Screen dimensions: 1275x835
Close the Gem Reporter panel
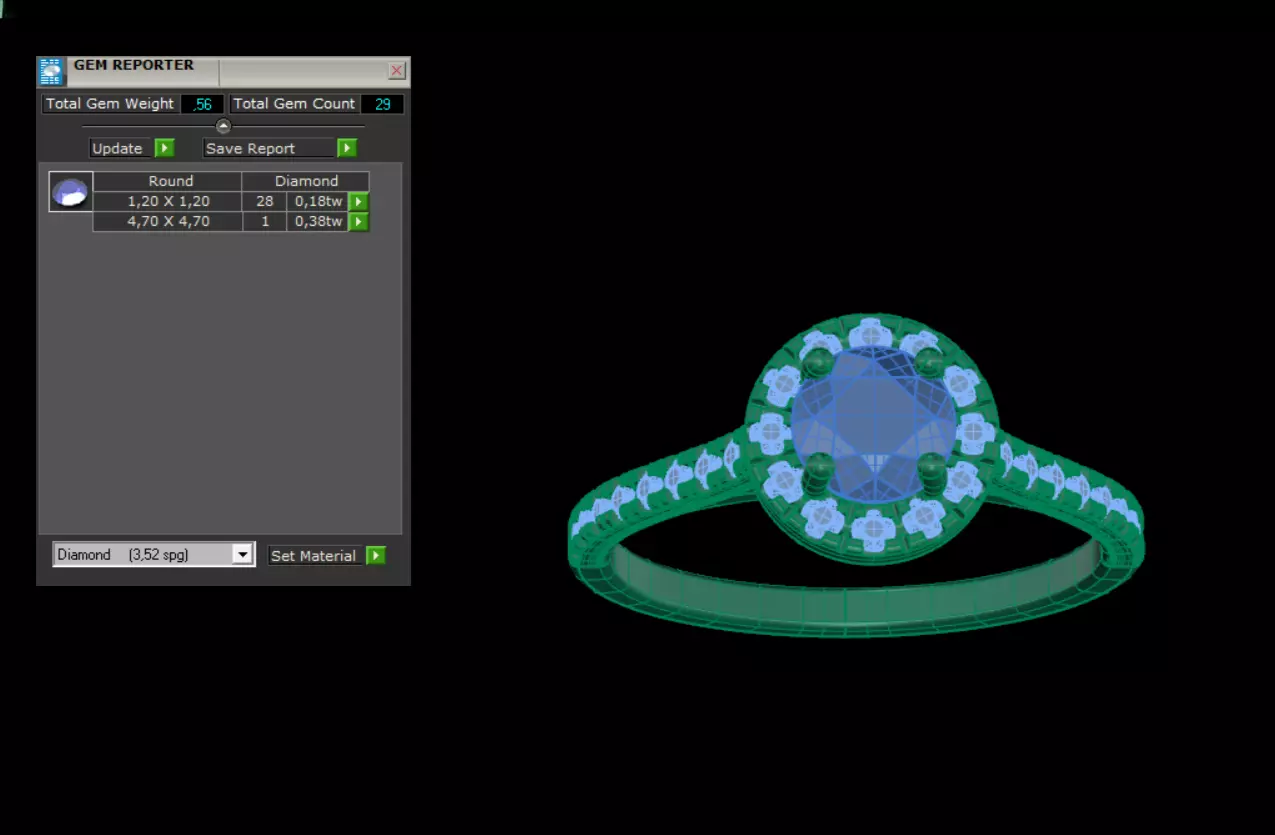tap(397, 70)
